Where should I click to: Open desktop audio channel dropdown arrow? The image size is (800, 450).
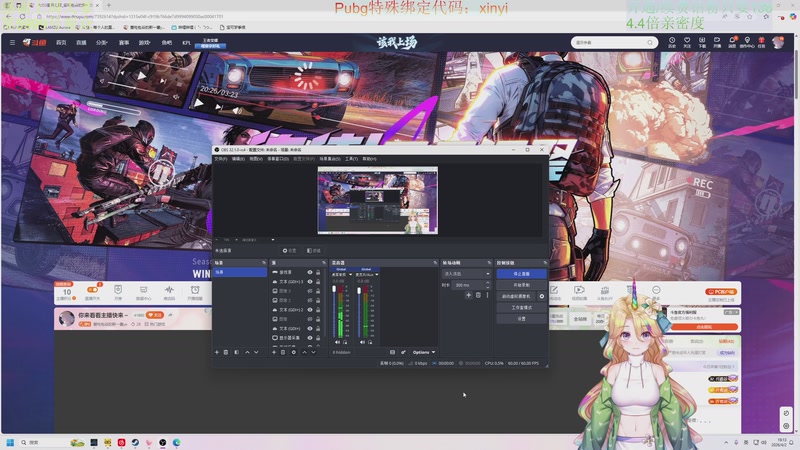(x=351, y=274)
